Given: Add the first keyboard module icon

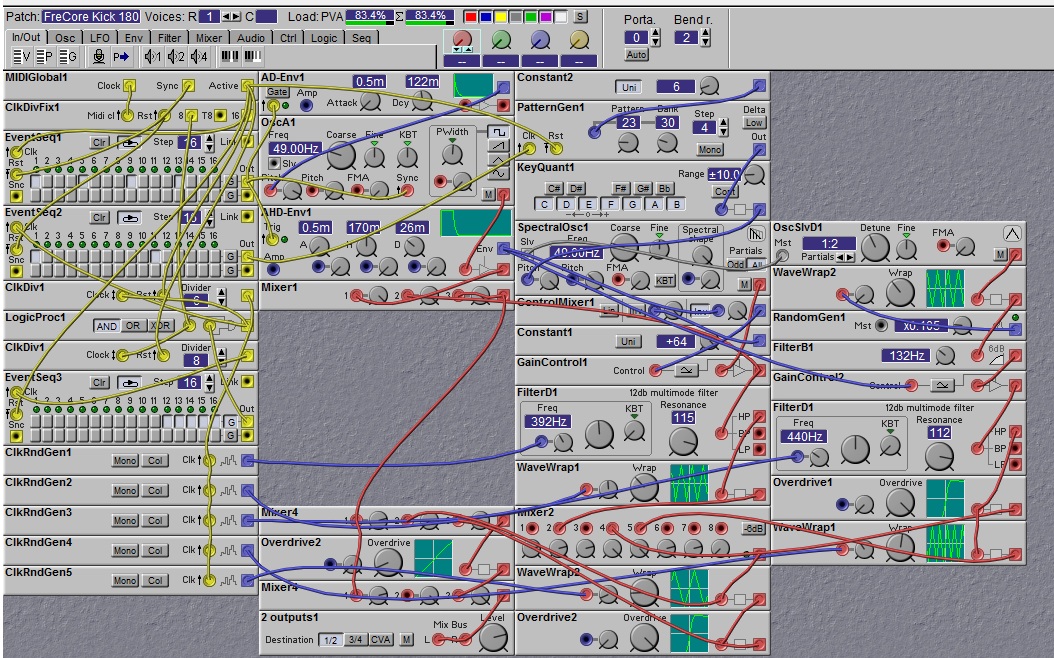Looking at the screenshot, I should (x=230, y=56).
